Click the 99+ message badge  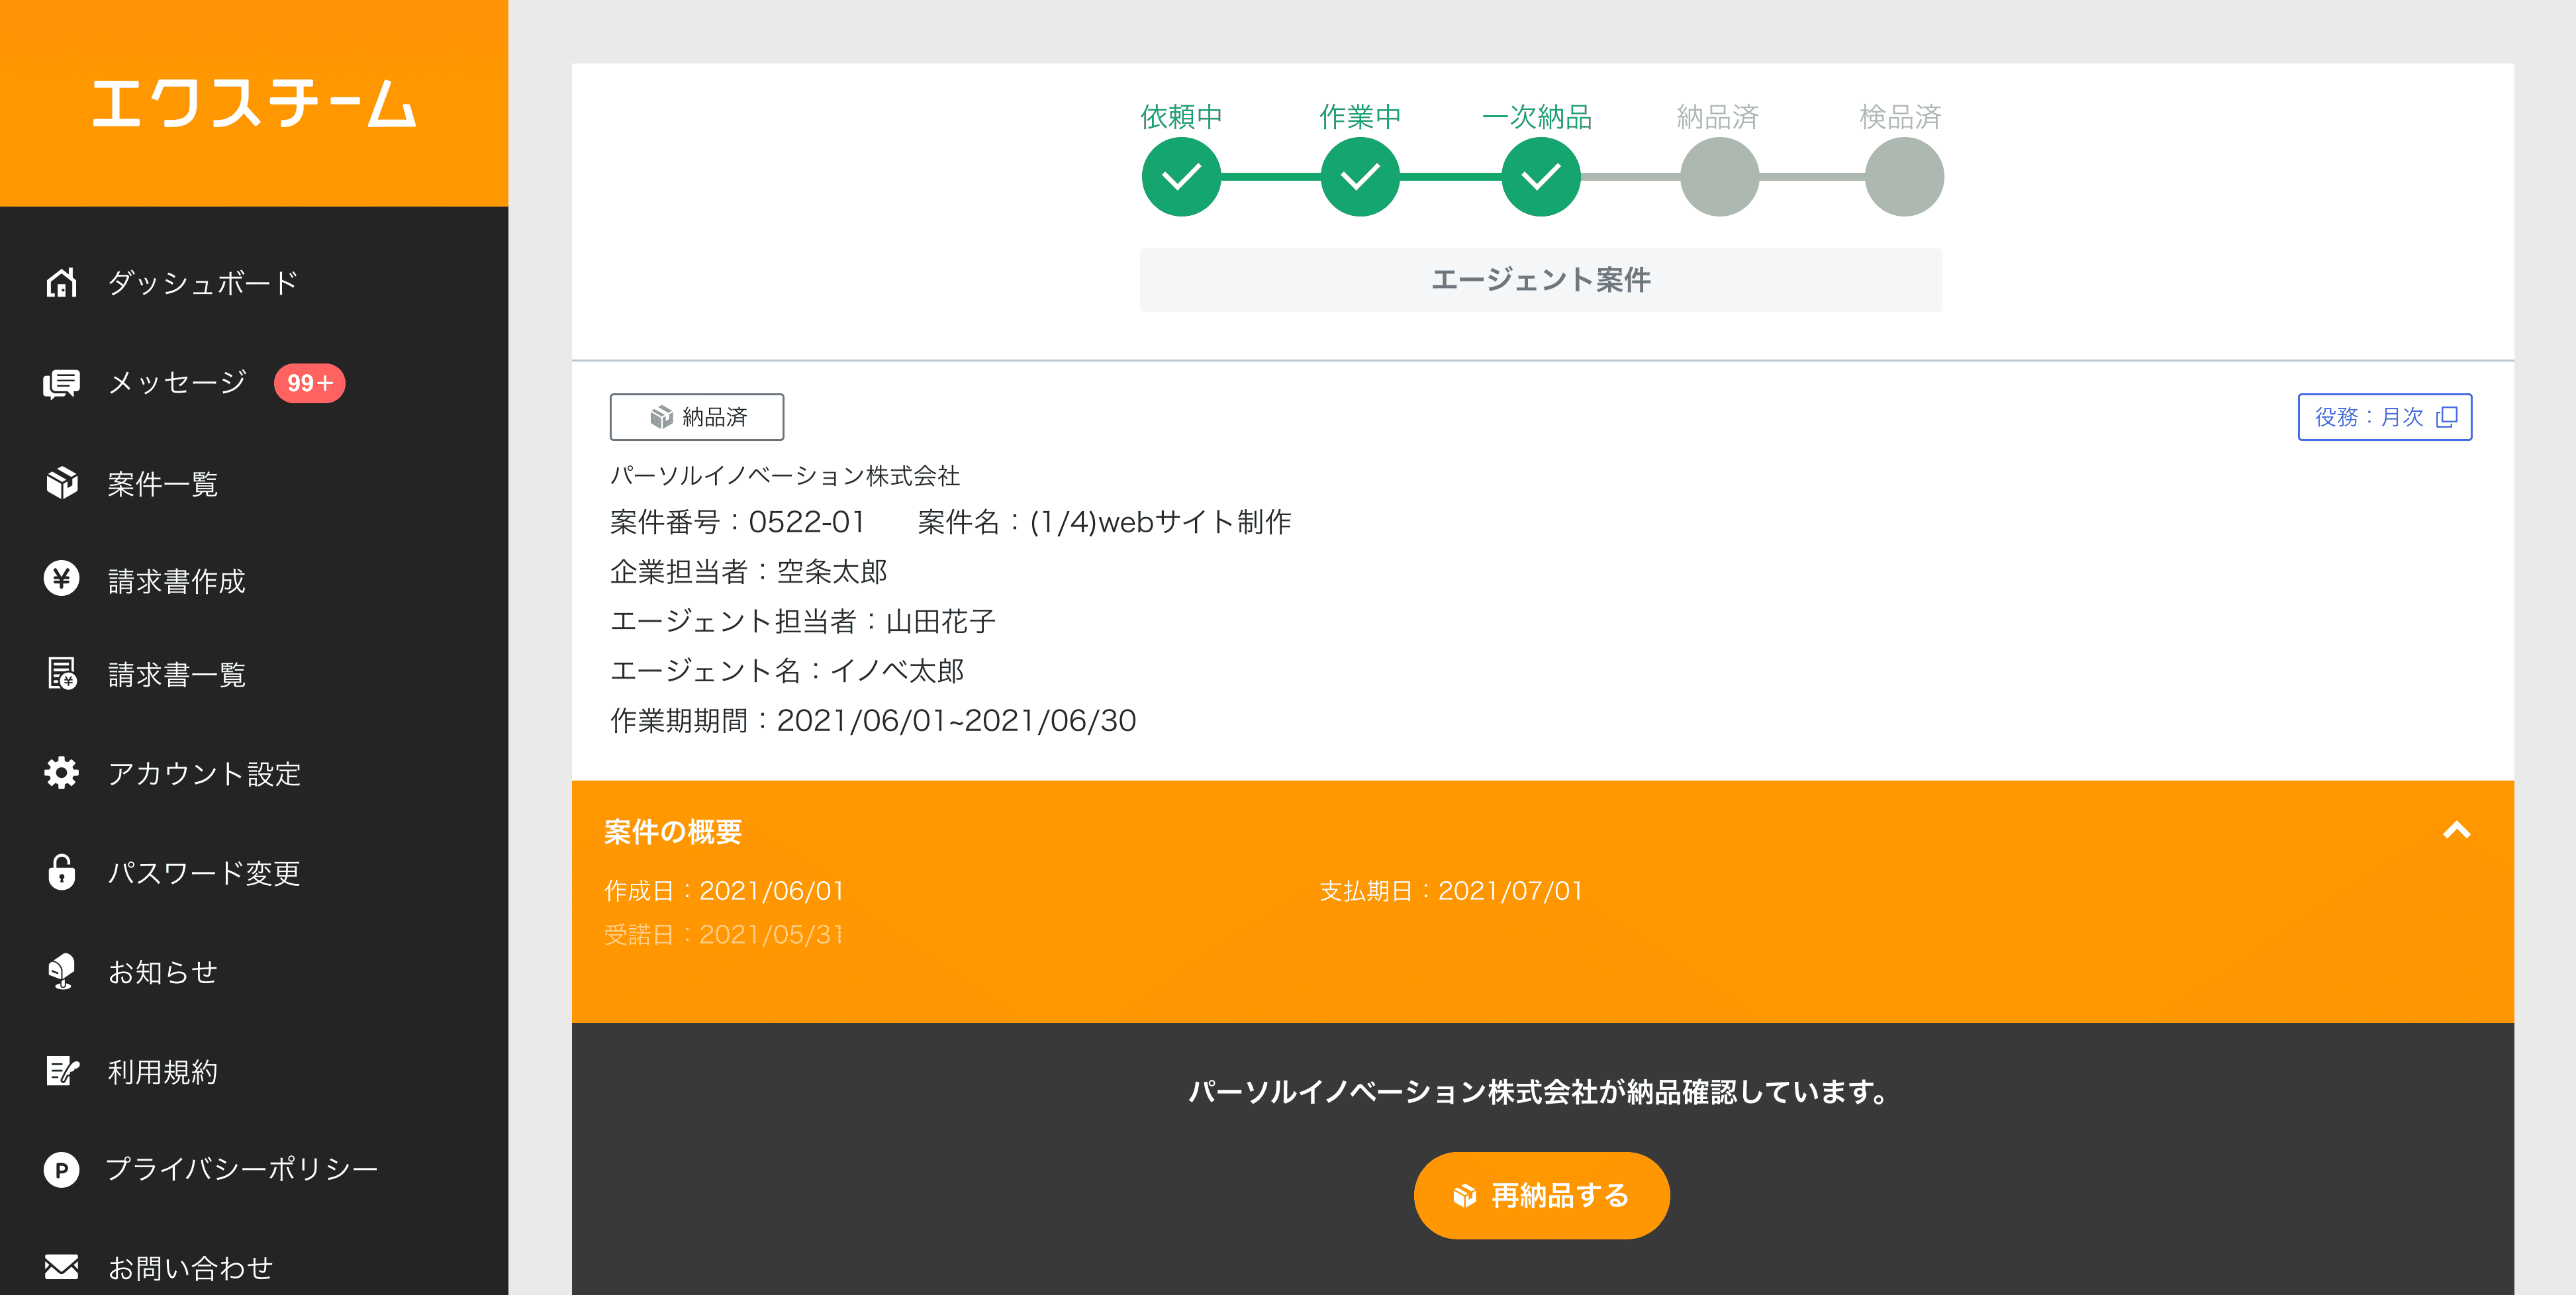(309, 384)
